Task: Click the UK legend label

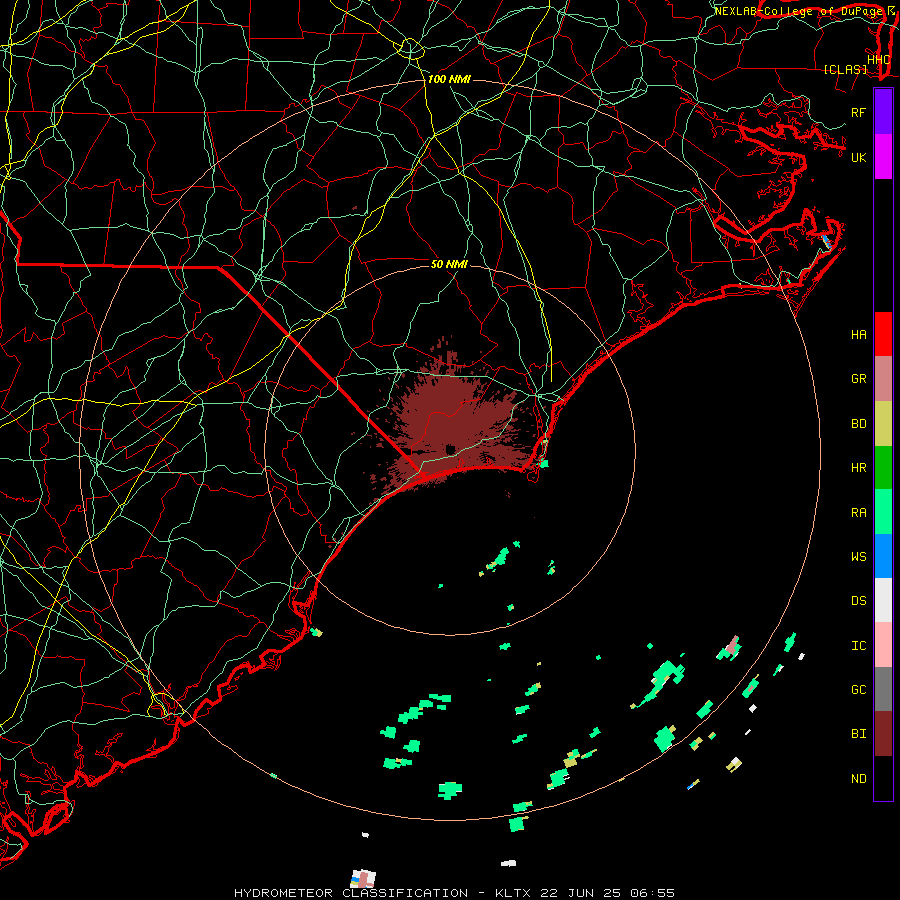Action: point(859,157)
